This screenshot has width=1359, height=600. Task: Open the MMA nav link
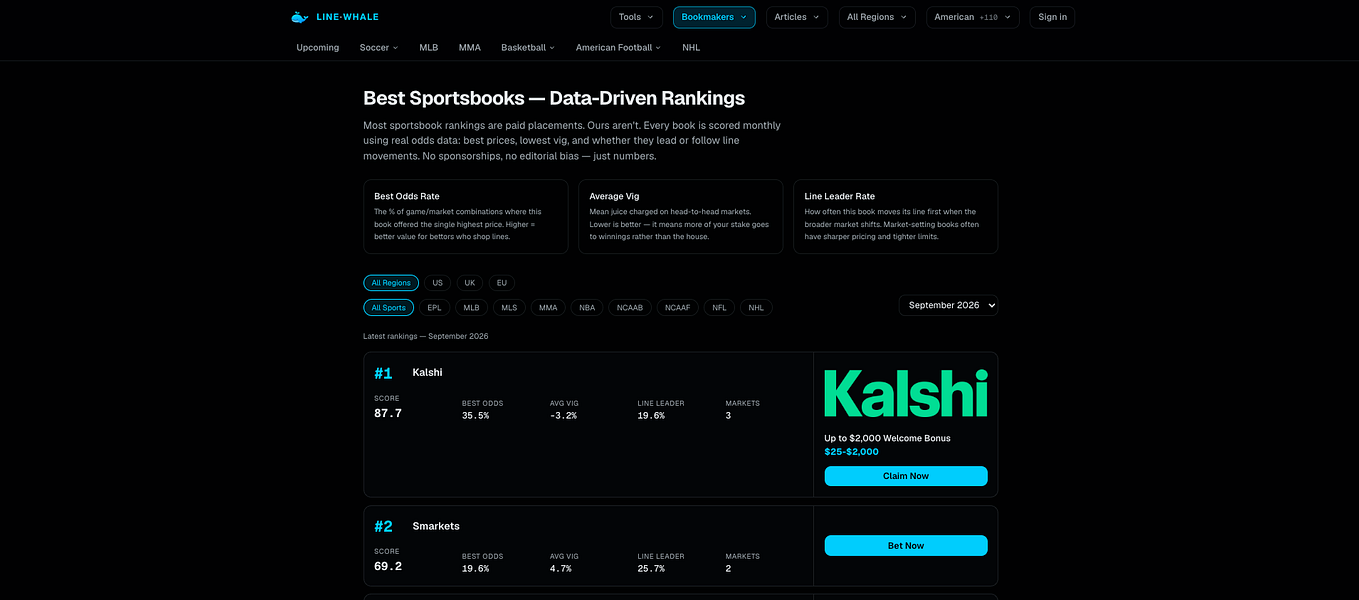tap(470, 47)
